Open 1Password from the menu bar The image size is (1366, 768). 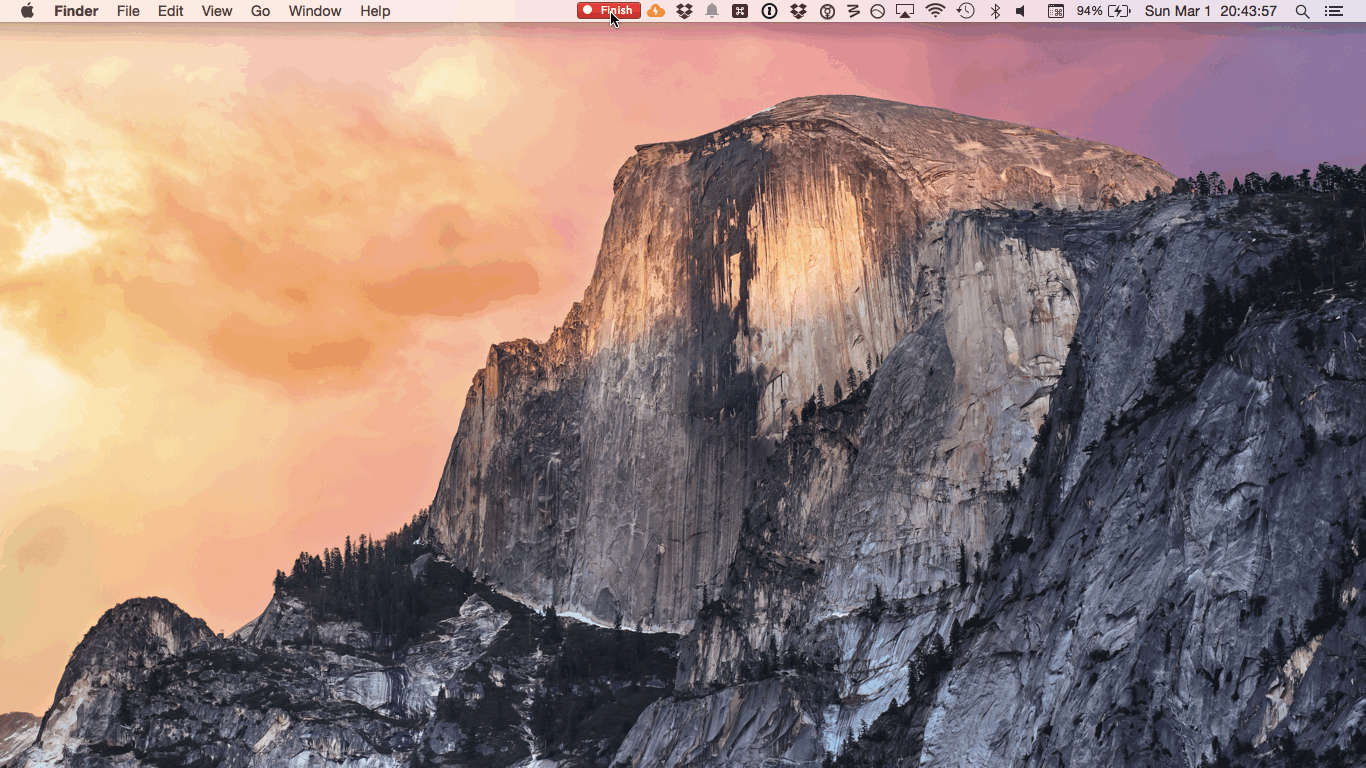[768, 11]
